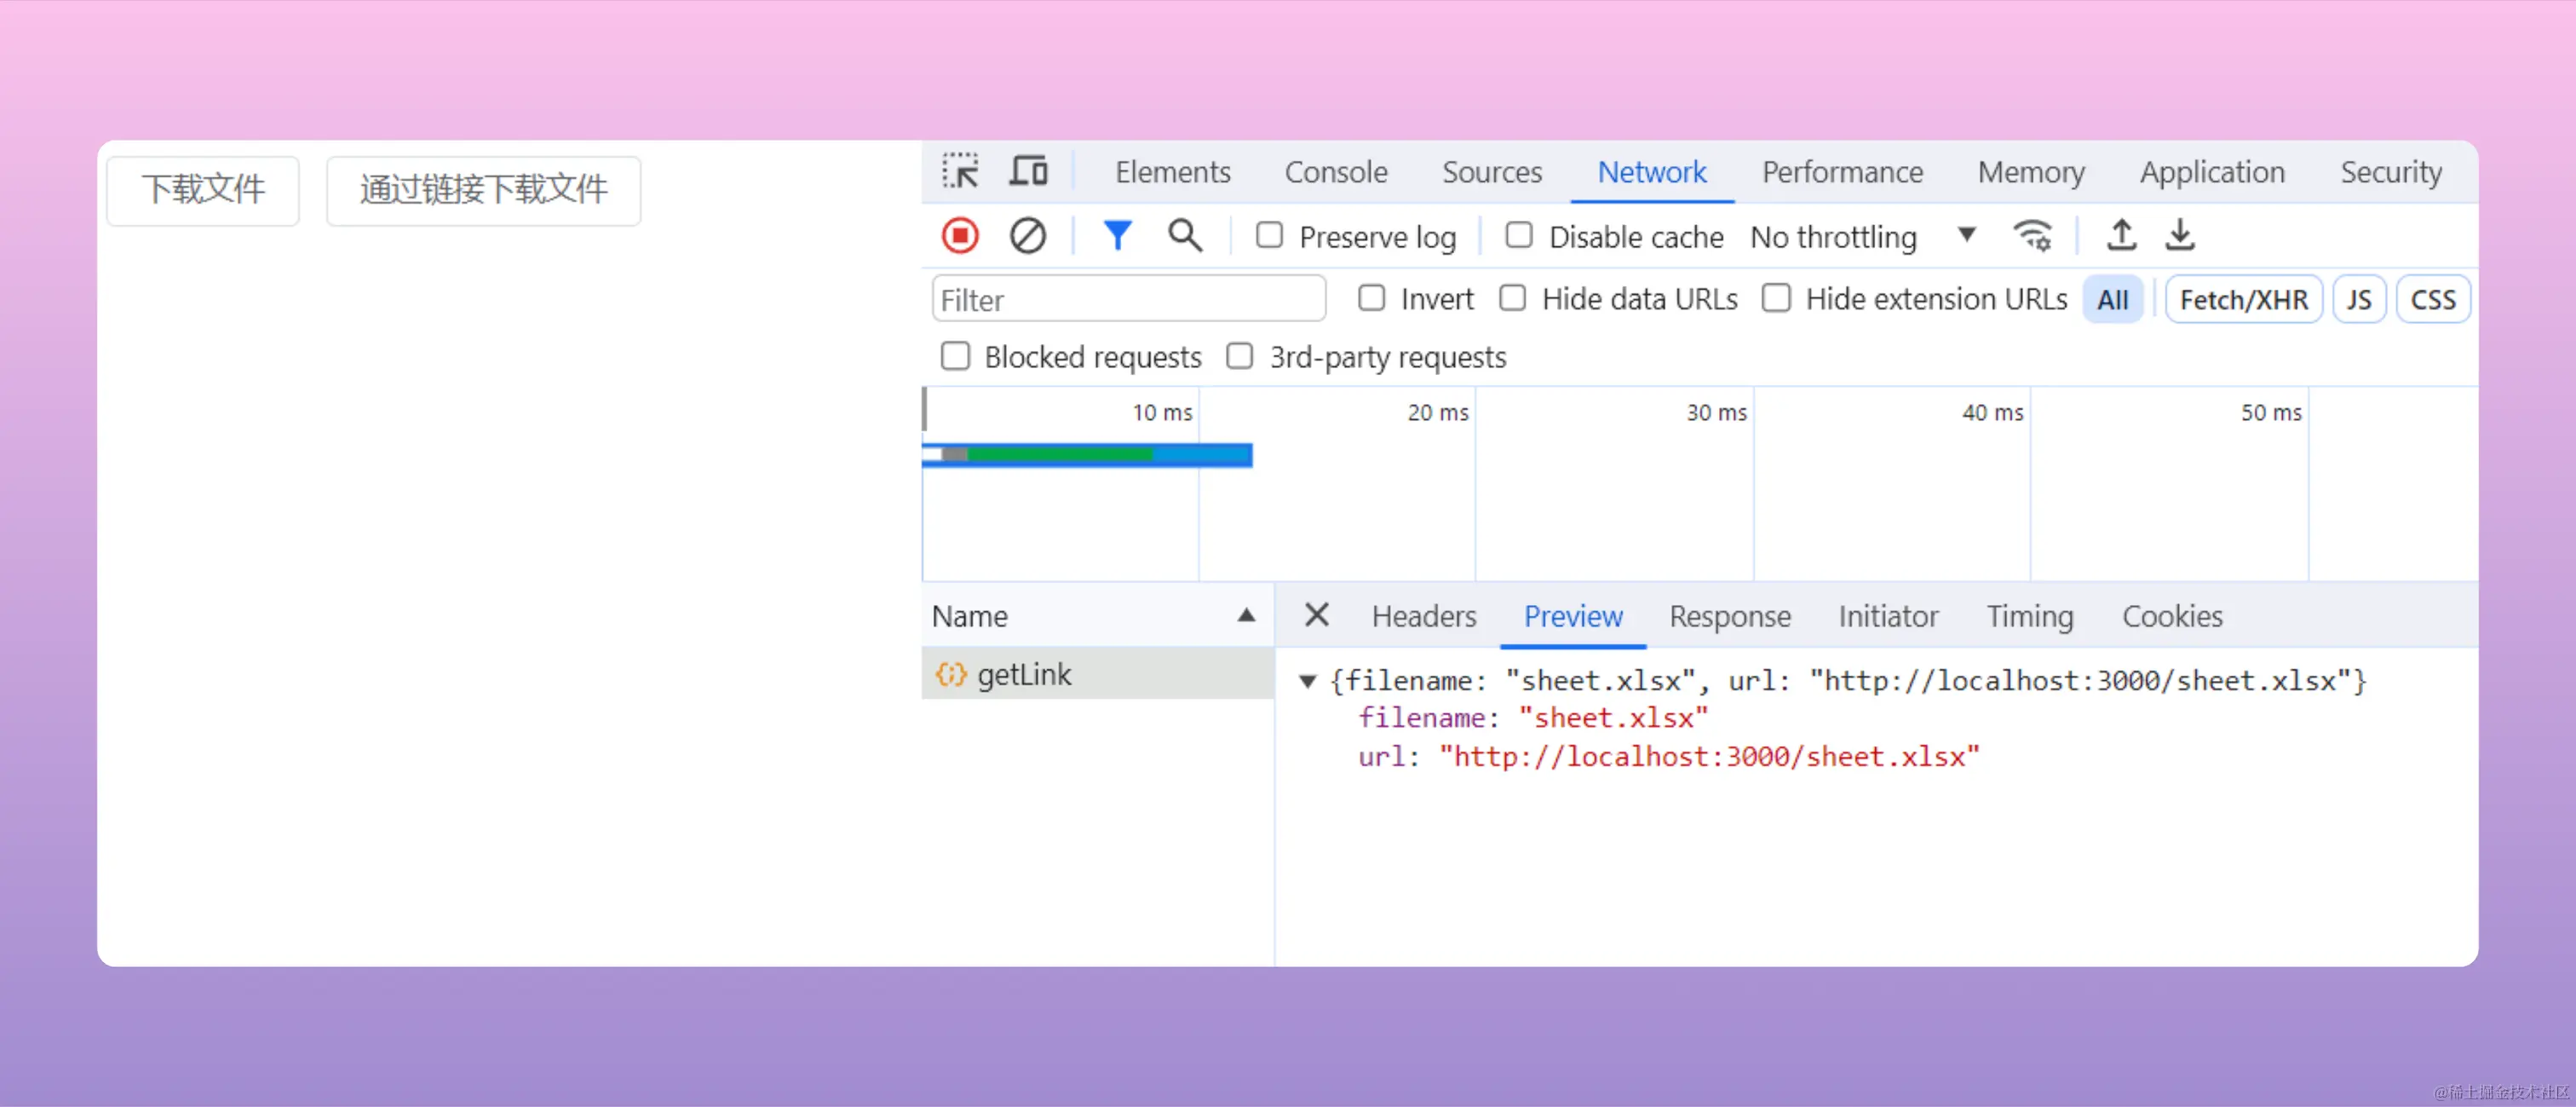
Task: Open the Headers tab of request
Action: point(1423,616)
